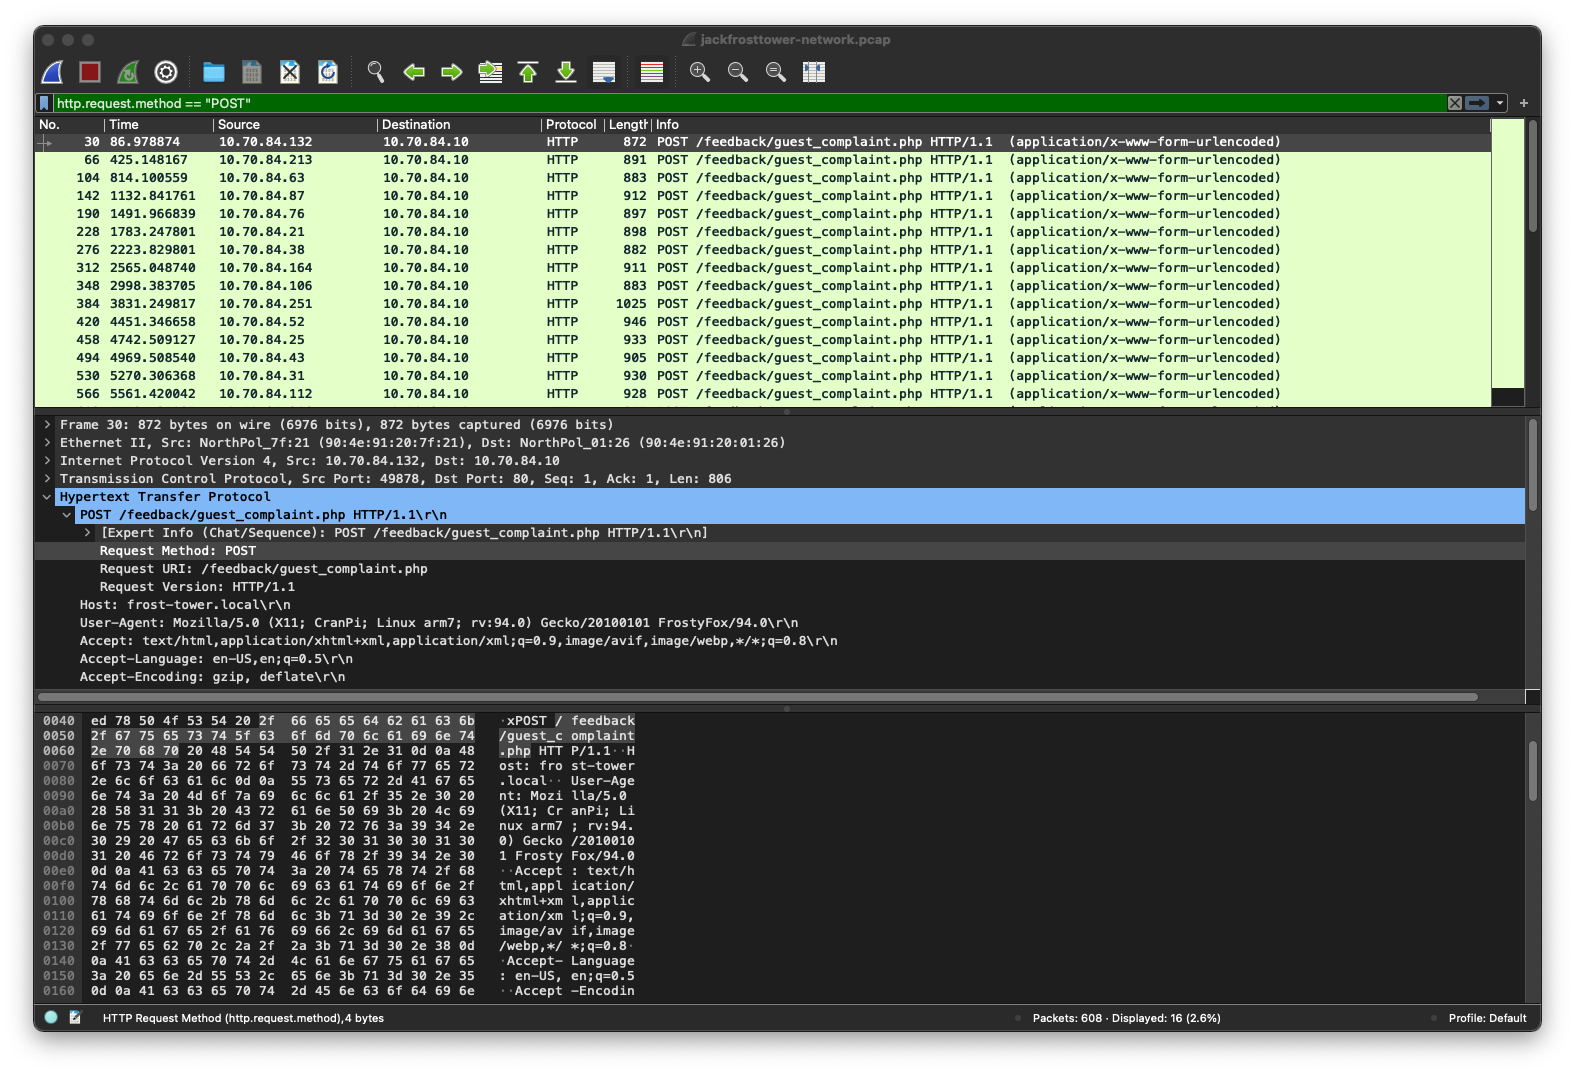
Task: Expand Transmission Control Protocol node
Action: [x=47, y=479]
